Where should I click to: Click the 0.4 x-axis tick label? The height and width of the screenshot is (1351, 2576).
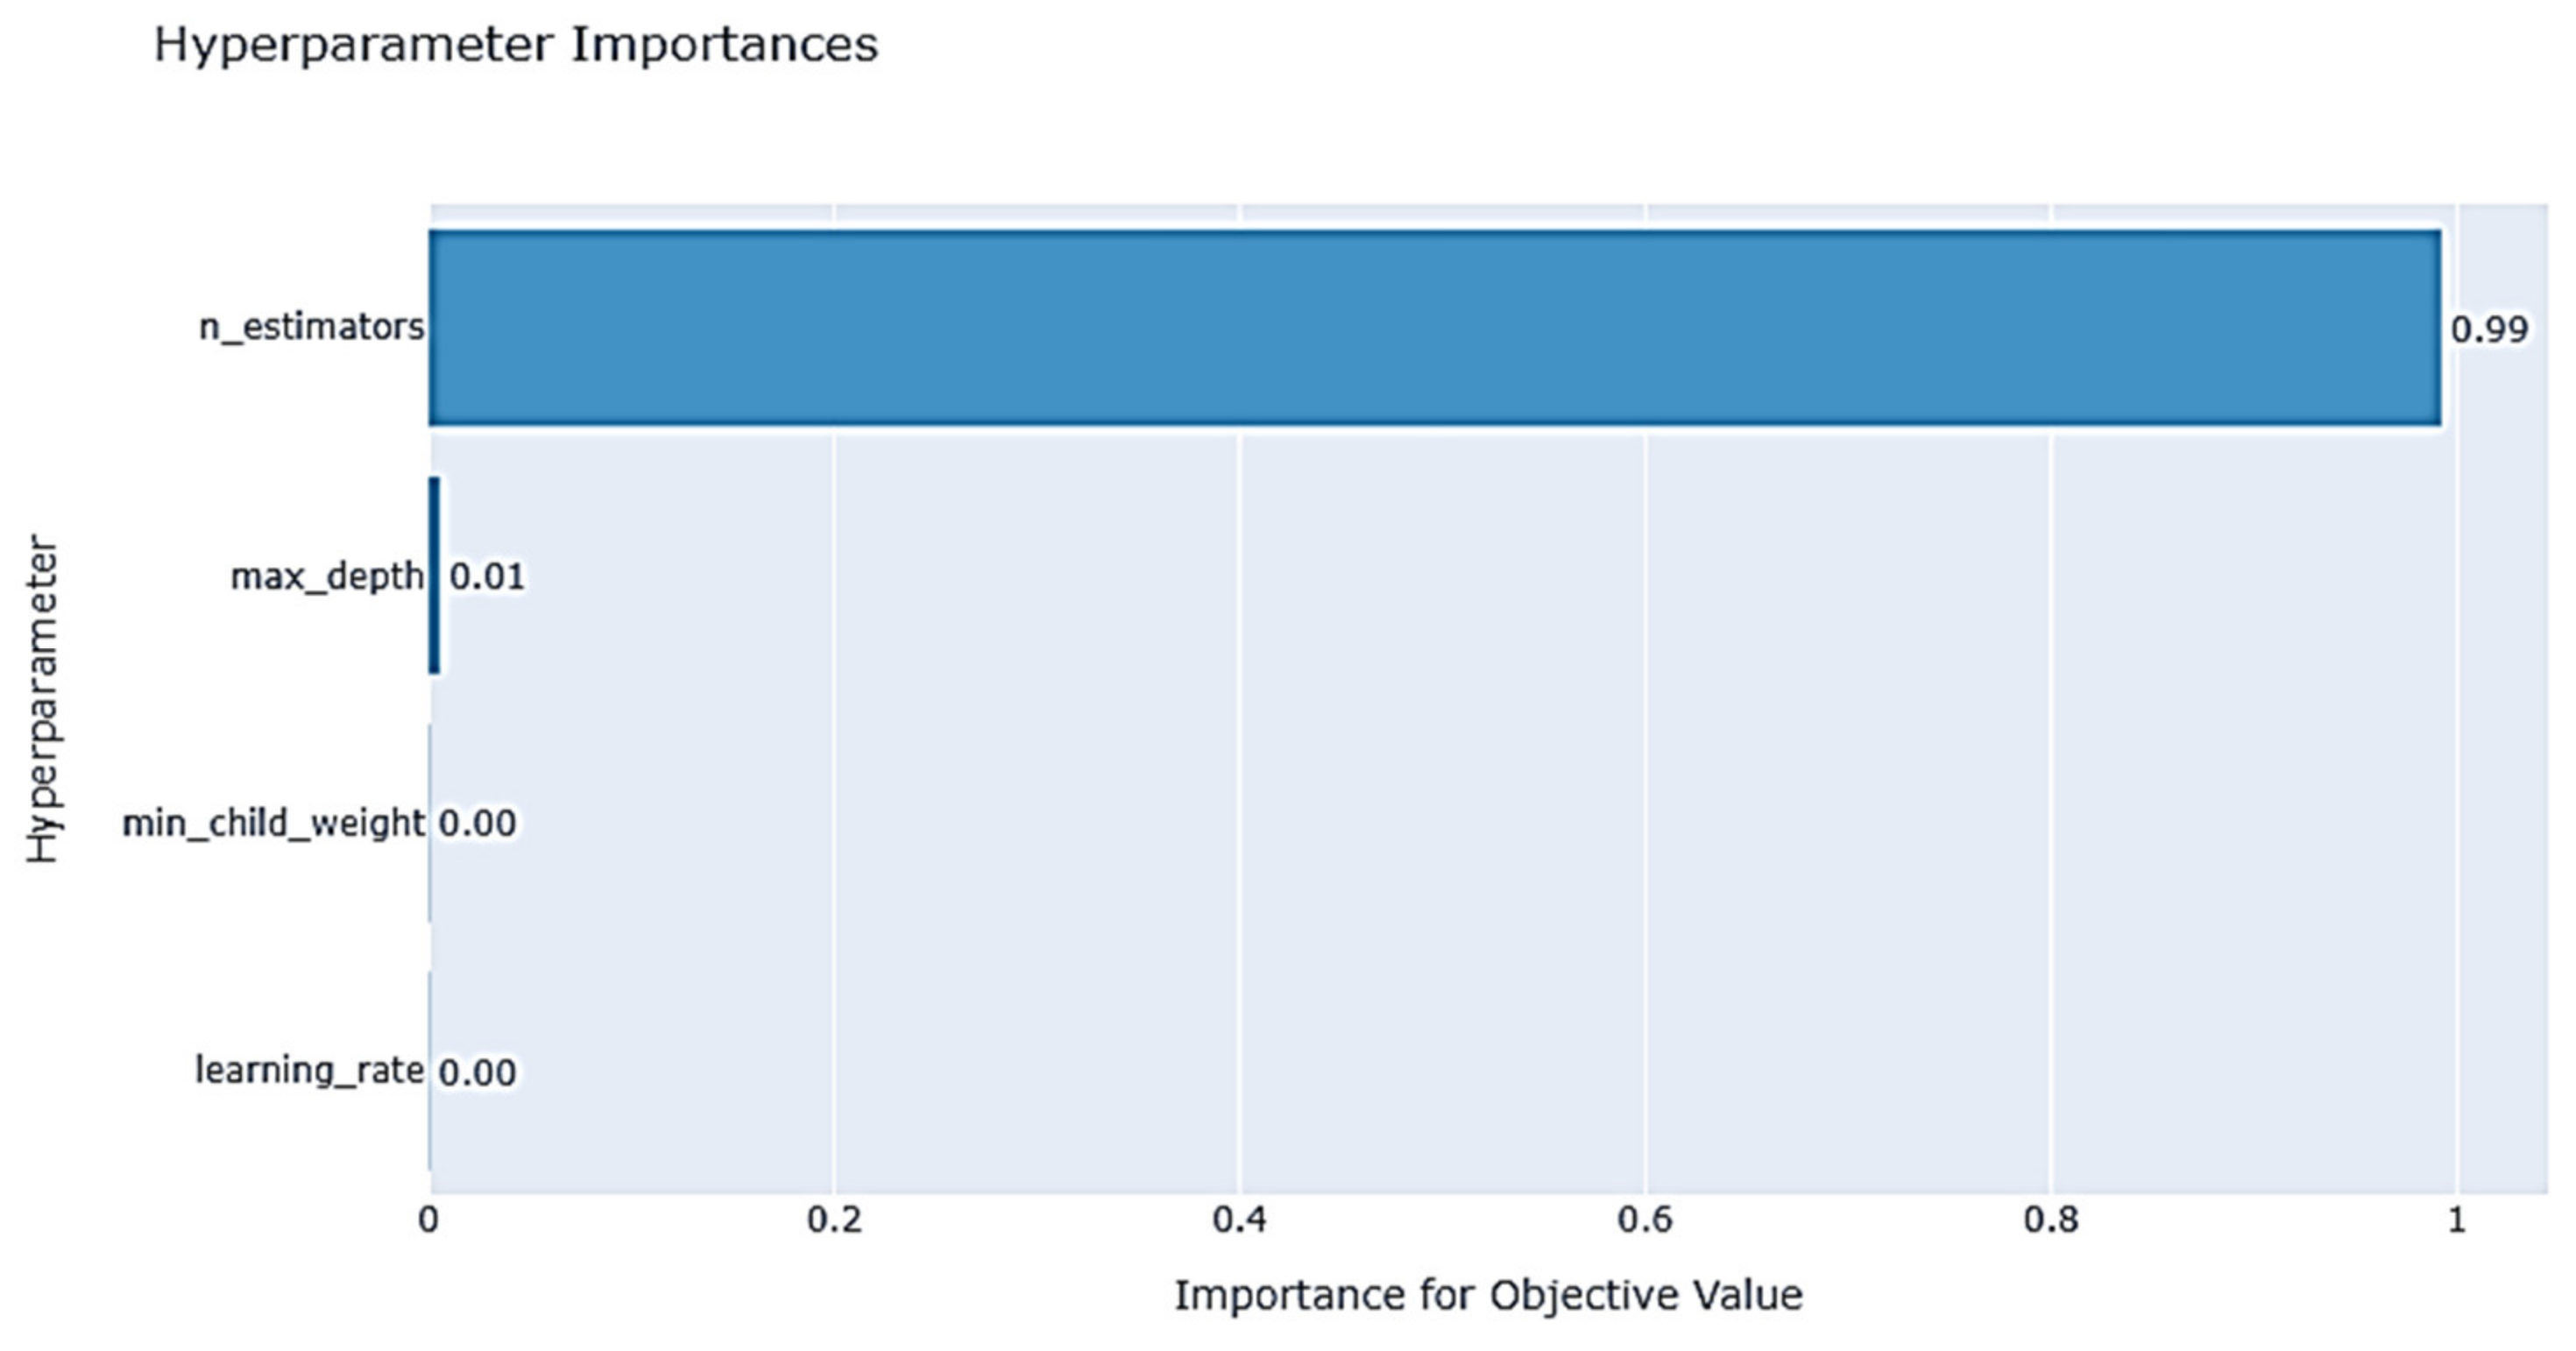1239,1220
